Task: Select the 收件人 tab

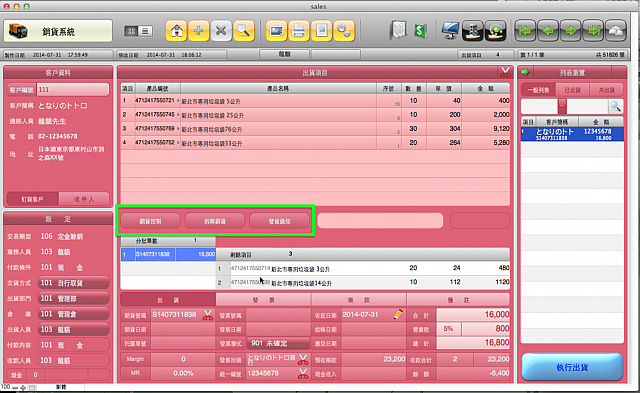Action: point(84,199)
